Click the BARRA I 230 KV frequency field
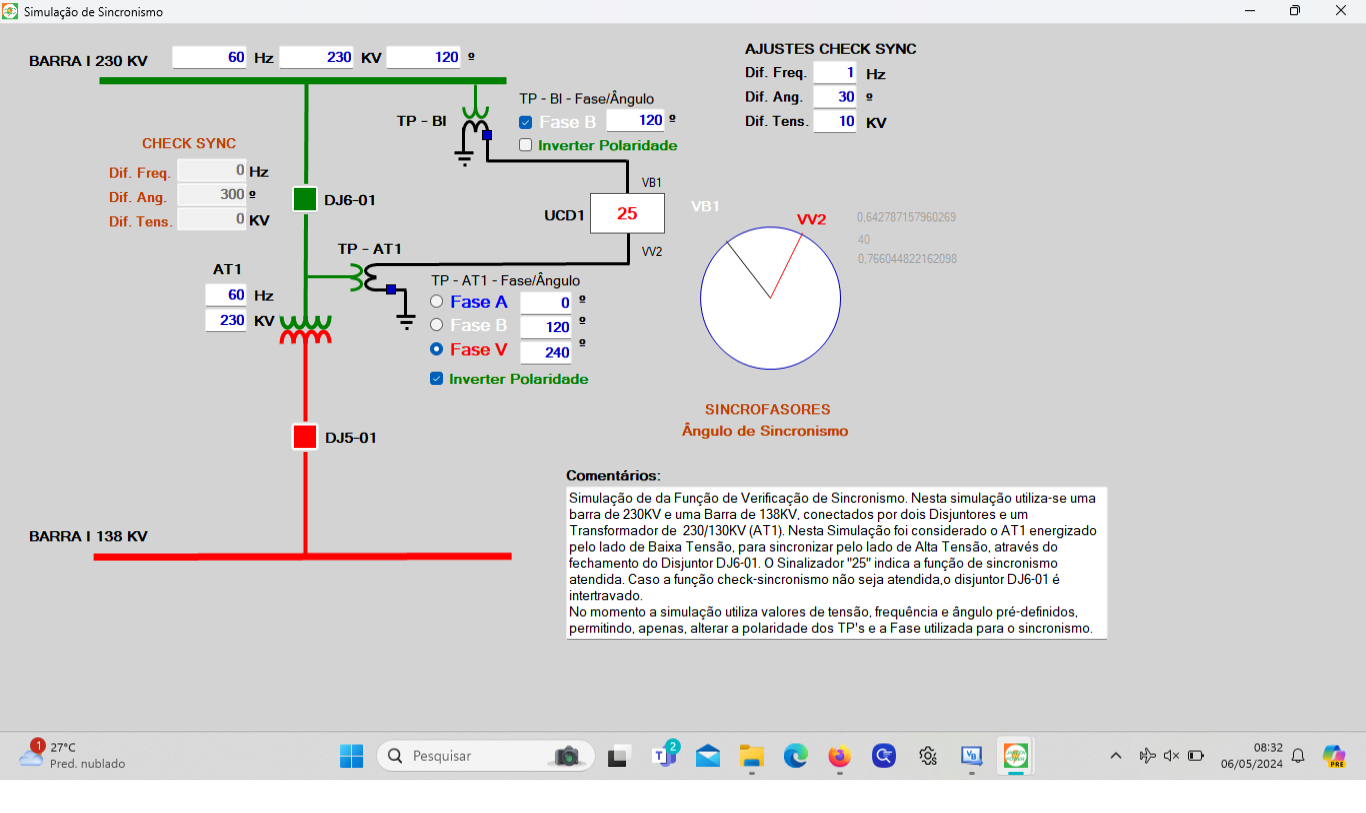Screen dimensions: 1366x813 pos(209,57)
